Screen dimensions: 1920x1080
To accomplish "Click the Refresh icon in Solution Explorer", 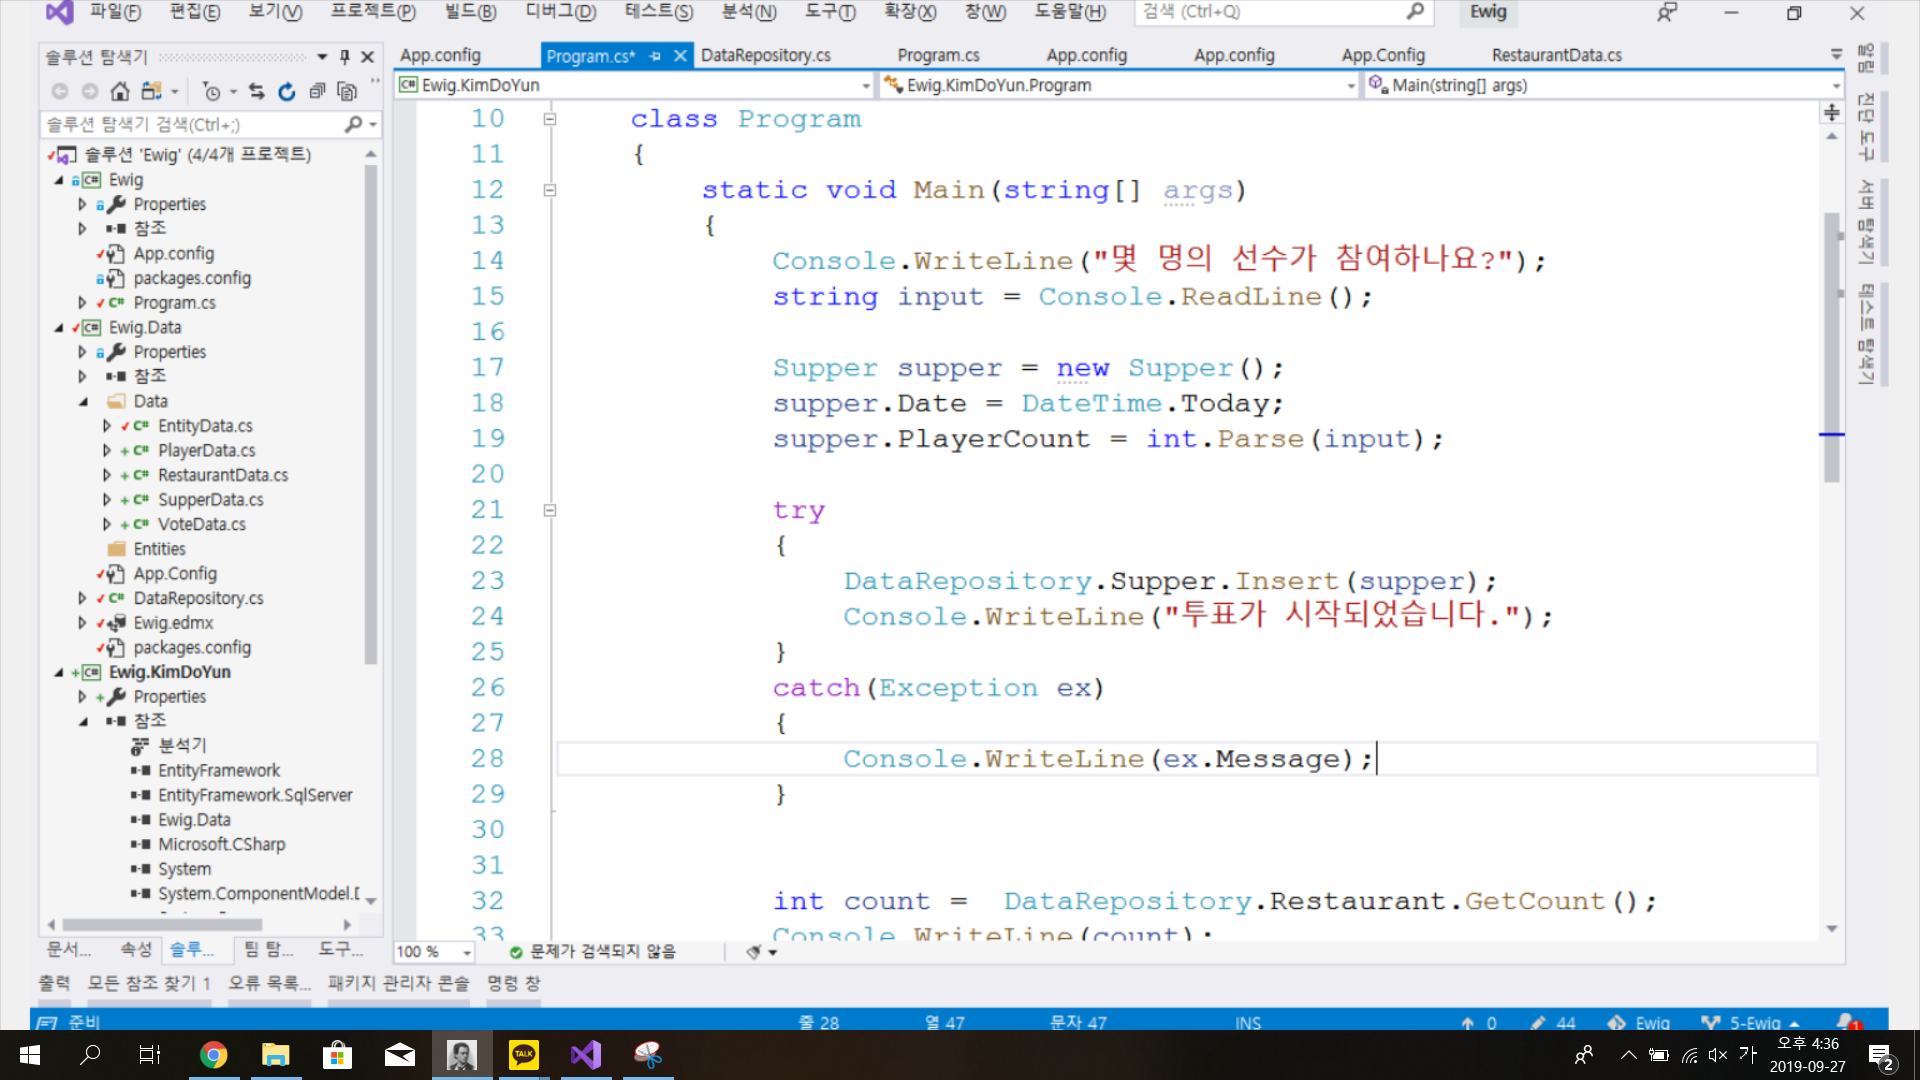I will point(287,92).
